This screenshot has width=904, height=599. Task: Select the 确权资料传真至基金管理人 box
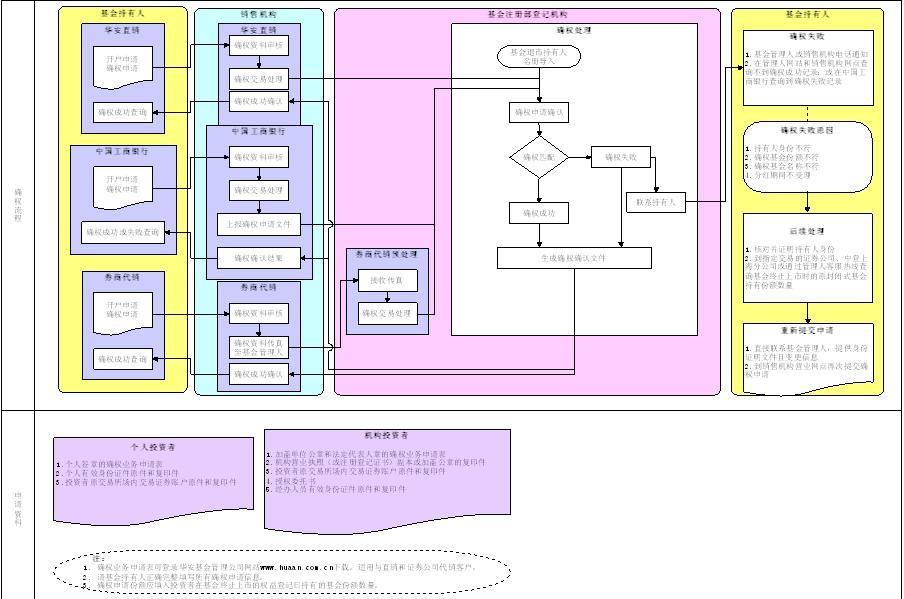click(x=259, y=347)
